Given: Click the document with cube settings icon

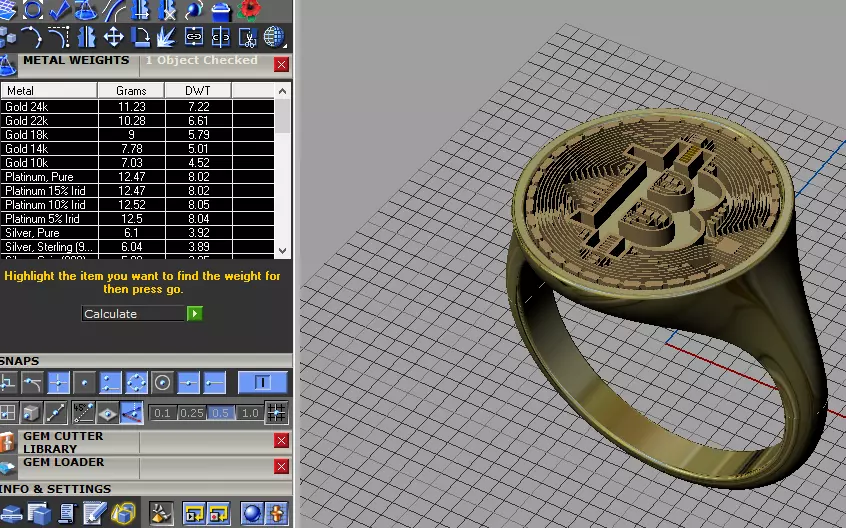Looking at the screenshot, I should (39, 513).
